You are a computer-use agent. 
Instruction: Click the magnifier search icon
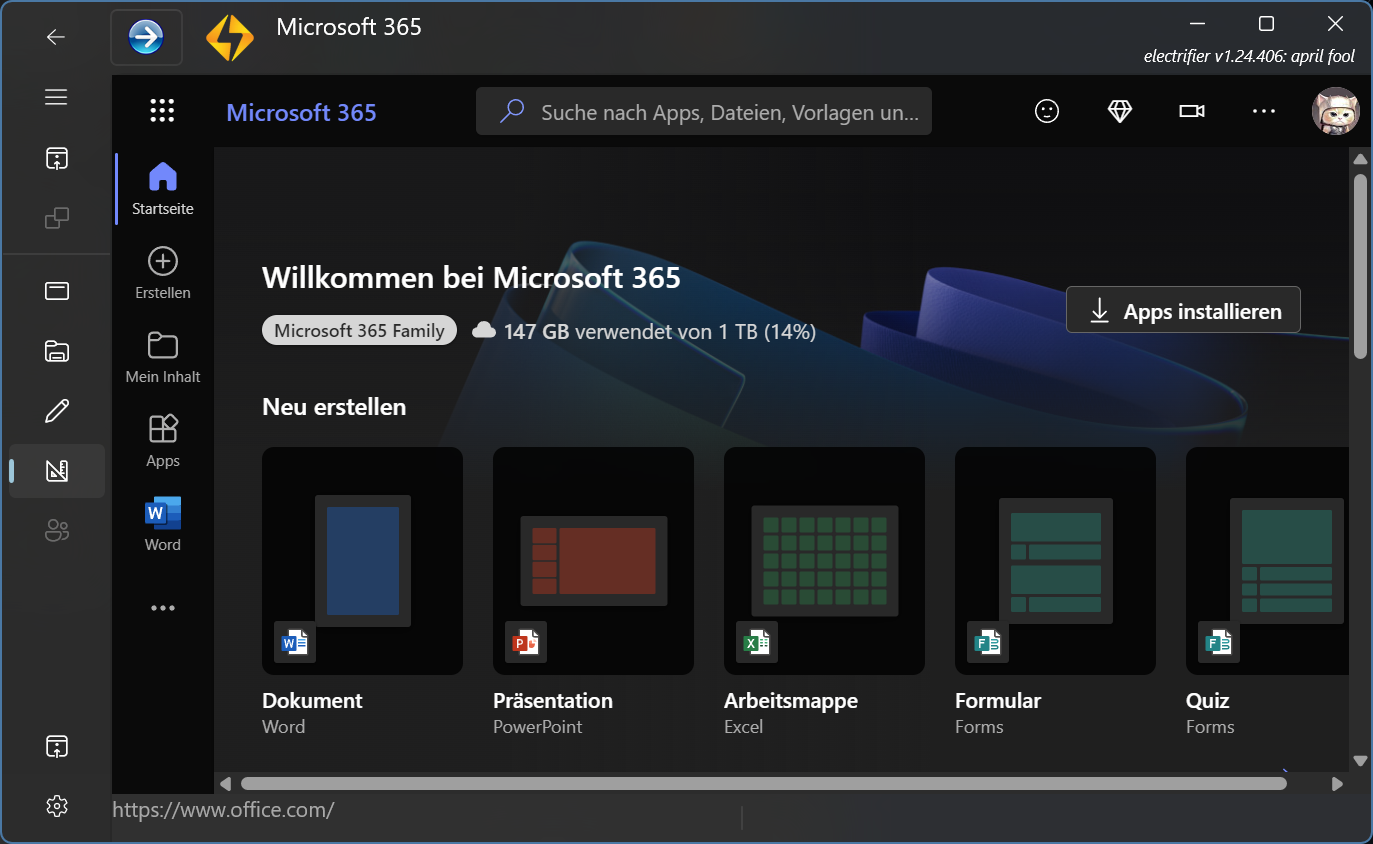coord(512,111)
